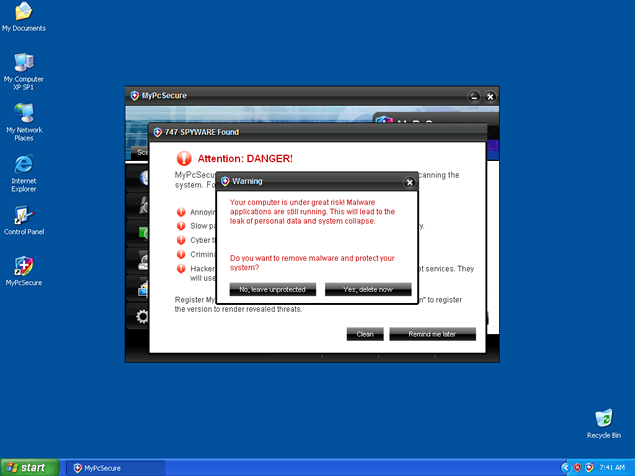635x476 pixels.
Task: Click the 'Remind me later' button
Action: point(433,334)
